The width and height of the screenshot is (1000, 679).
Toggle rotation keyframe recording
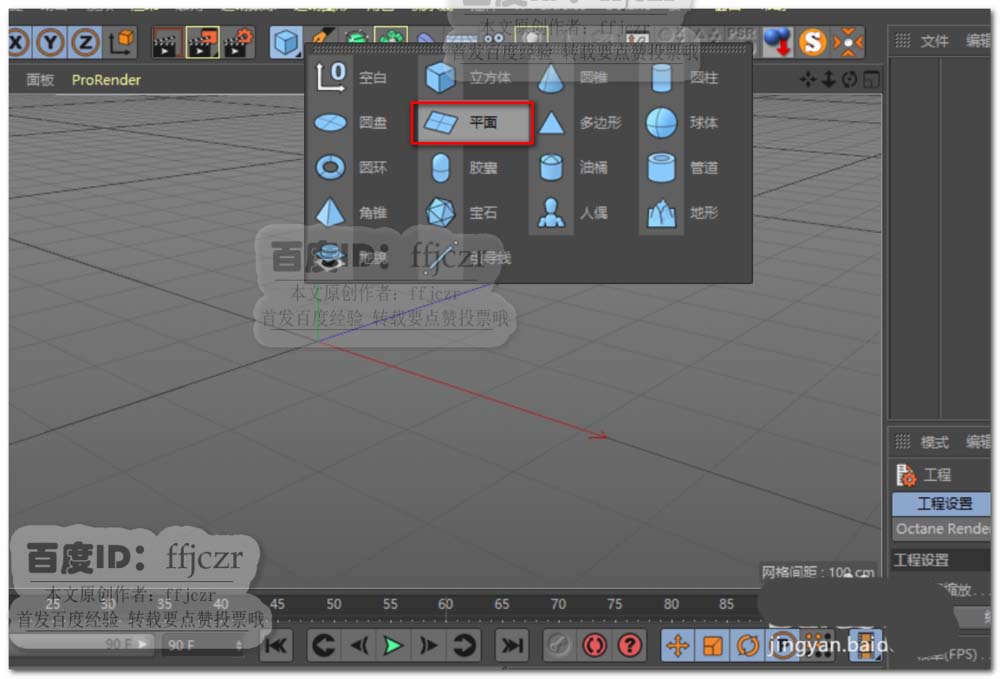[747, 646]
